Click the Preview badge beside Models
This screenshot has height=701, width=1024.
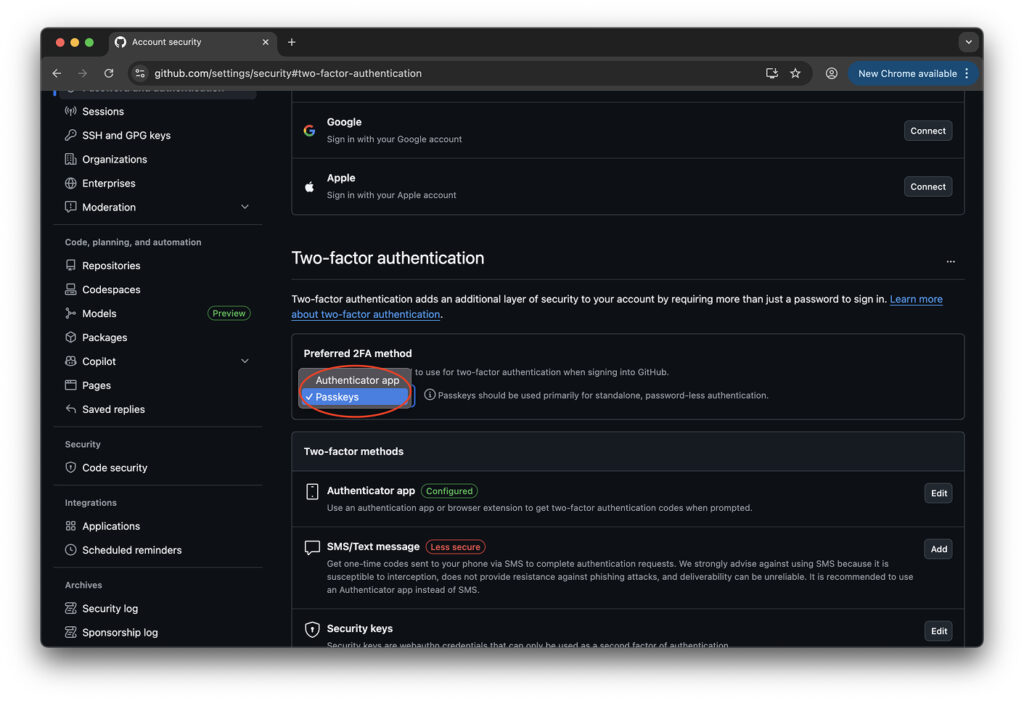click(229, 314)
